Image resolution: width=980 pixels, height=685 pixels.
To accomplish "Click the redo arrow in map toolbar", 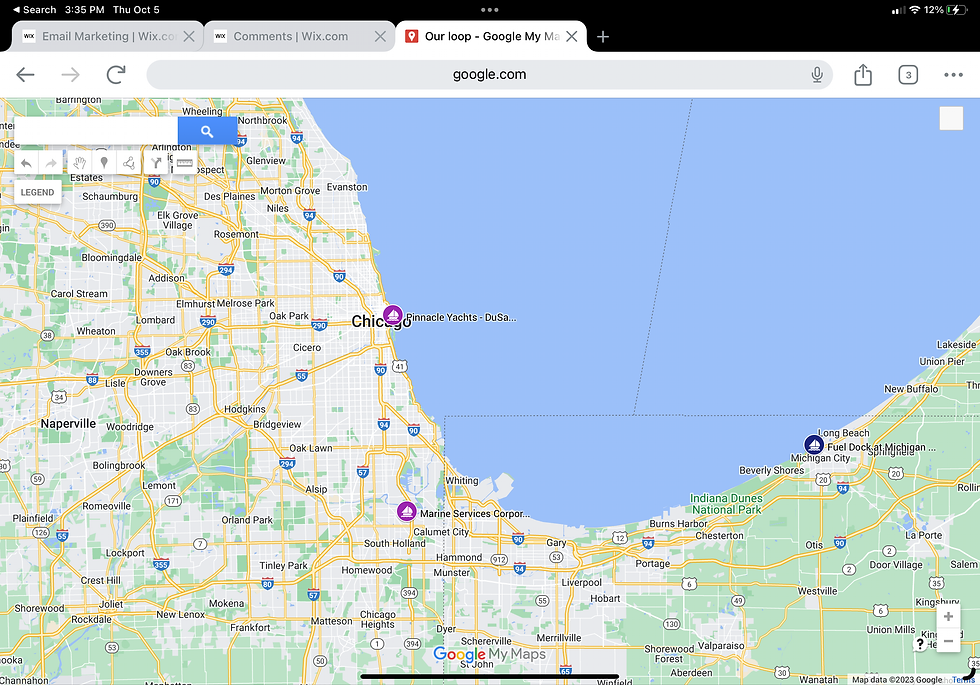I will coord(51,164).
